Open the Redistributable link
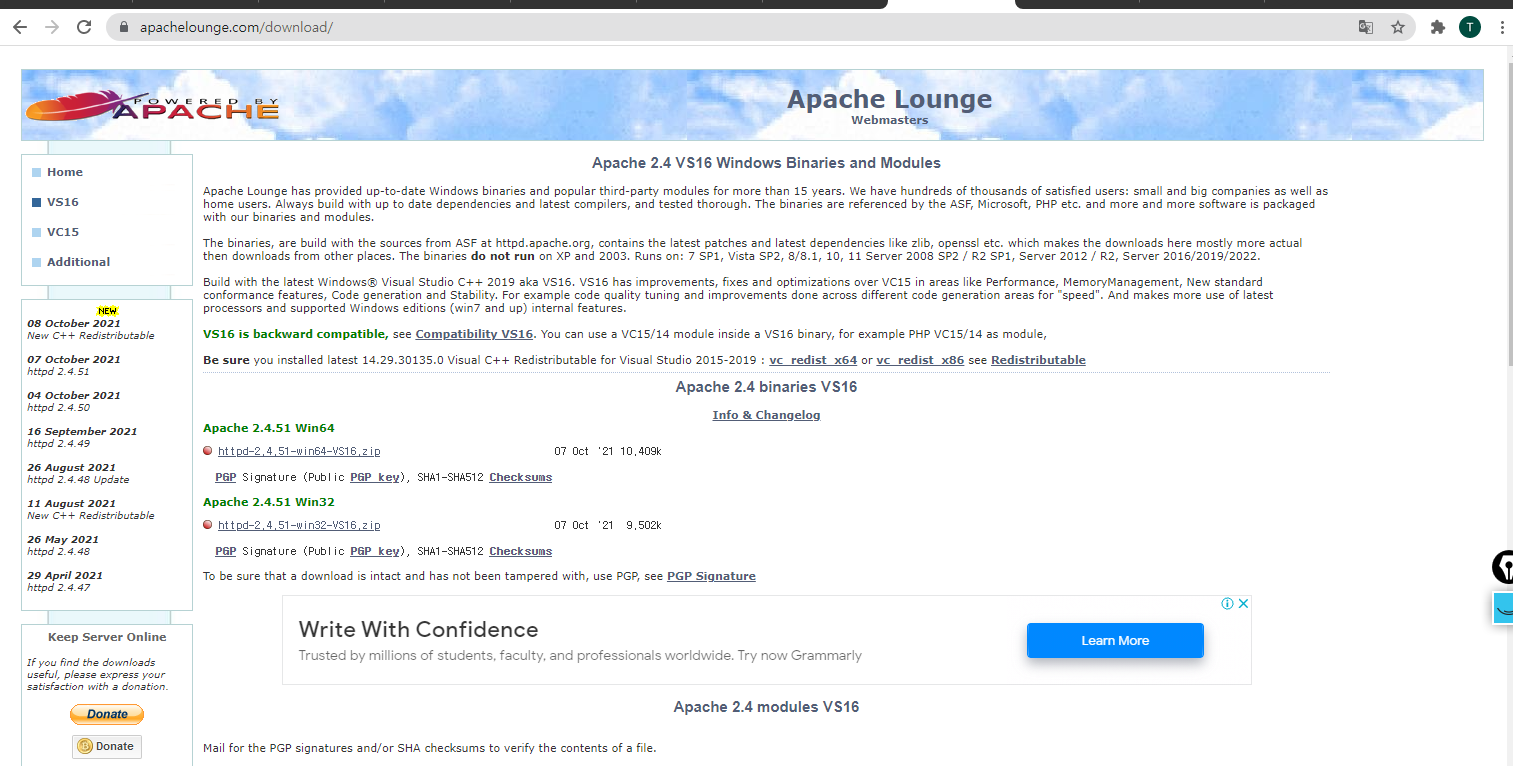The height and width of the screenshot is (766, 1513). pos(1038,360)
